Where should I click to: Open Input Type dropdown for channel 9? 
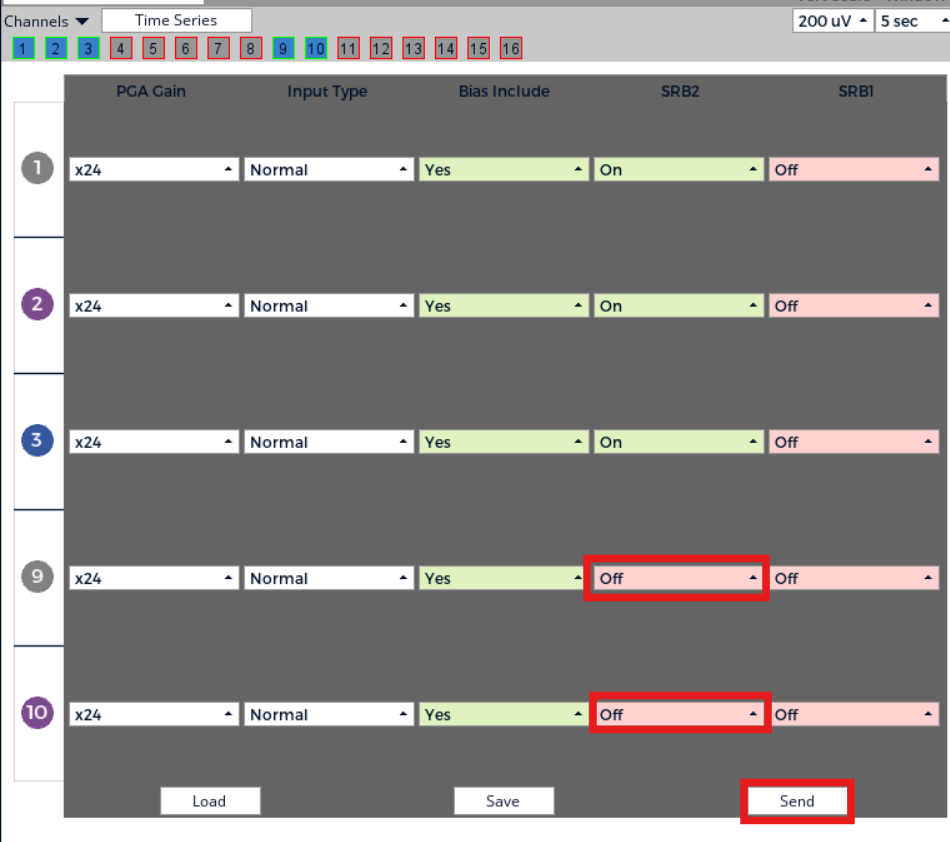pos(329,578)
